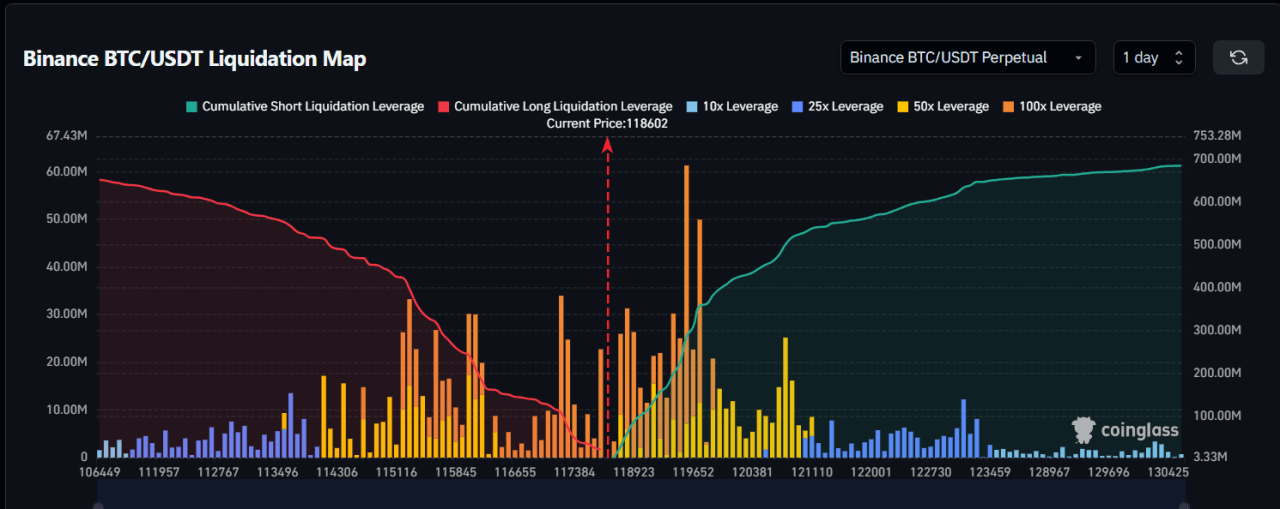Click the 112767 x-axis price label
The height and width of the screenshot is (509, 1280).
tap(219, 471)
